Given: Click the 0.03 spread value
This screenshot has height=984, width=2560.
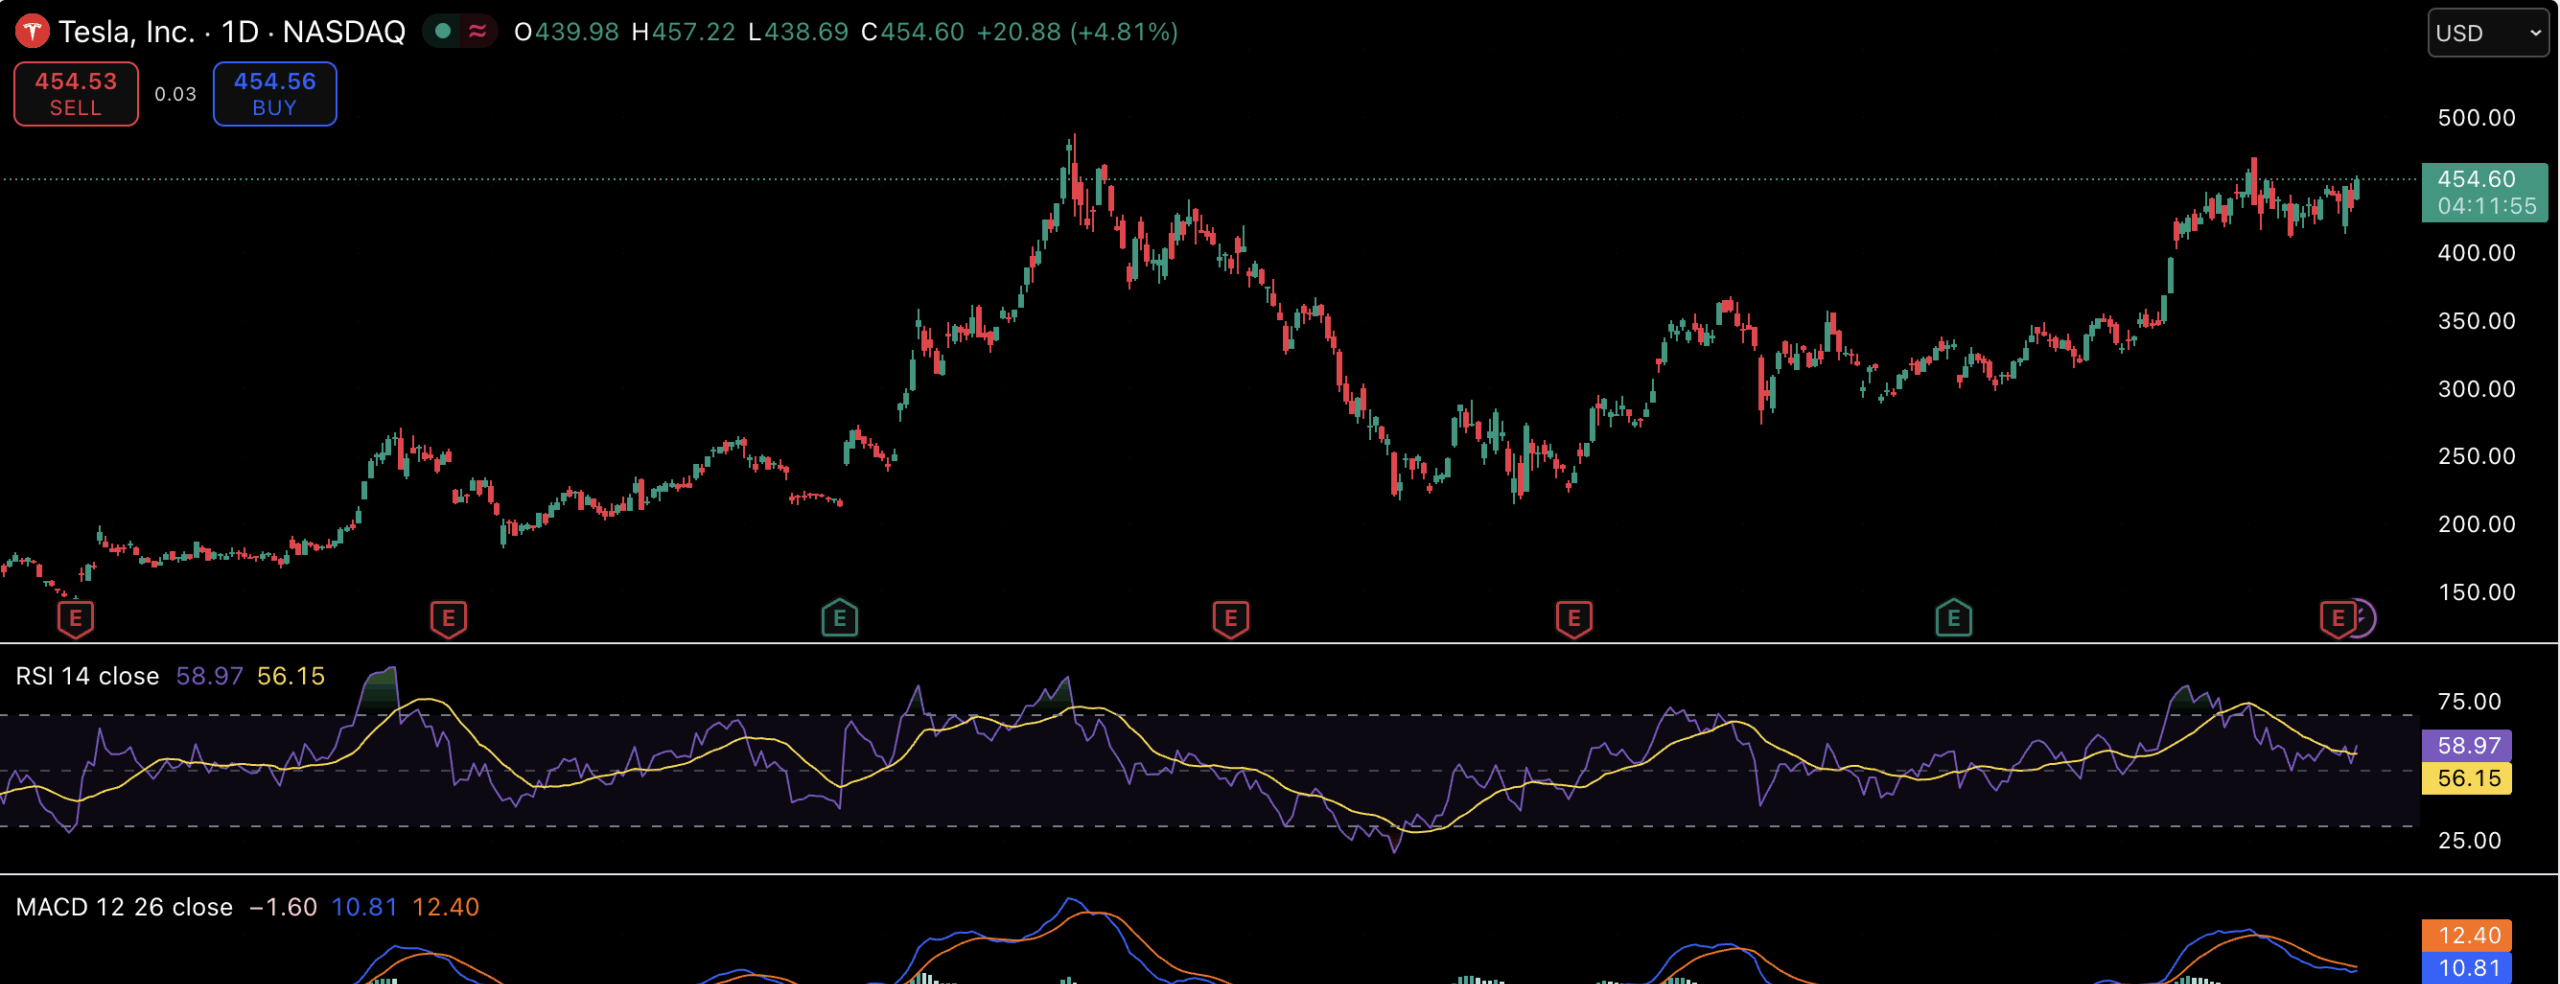Looking at the screenshot, I should point(176,94).
